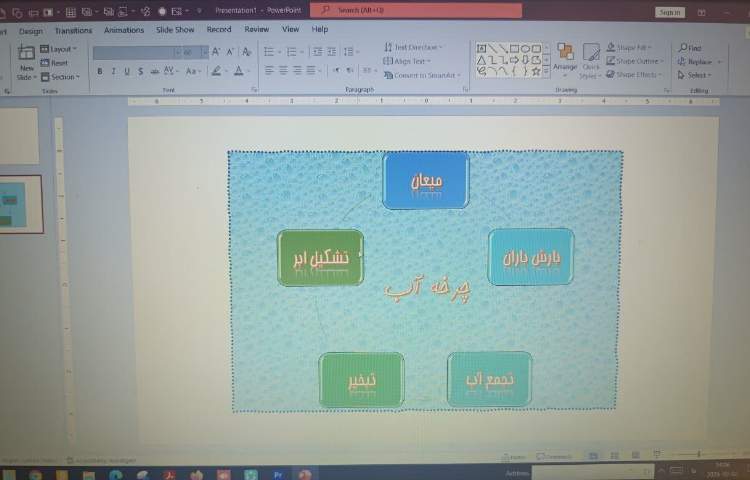This screenshot has width=750, height=480.
Task: Click the Record button in Quick Access Toolbar
Action: (x=162, y=11)
